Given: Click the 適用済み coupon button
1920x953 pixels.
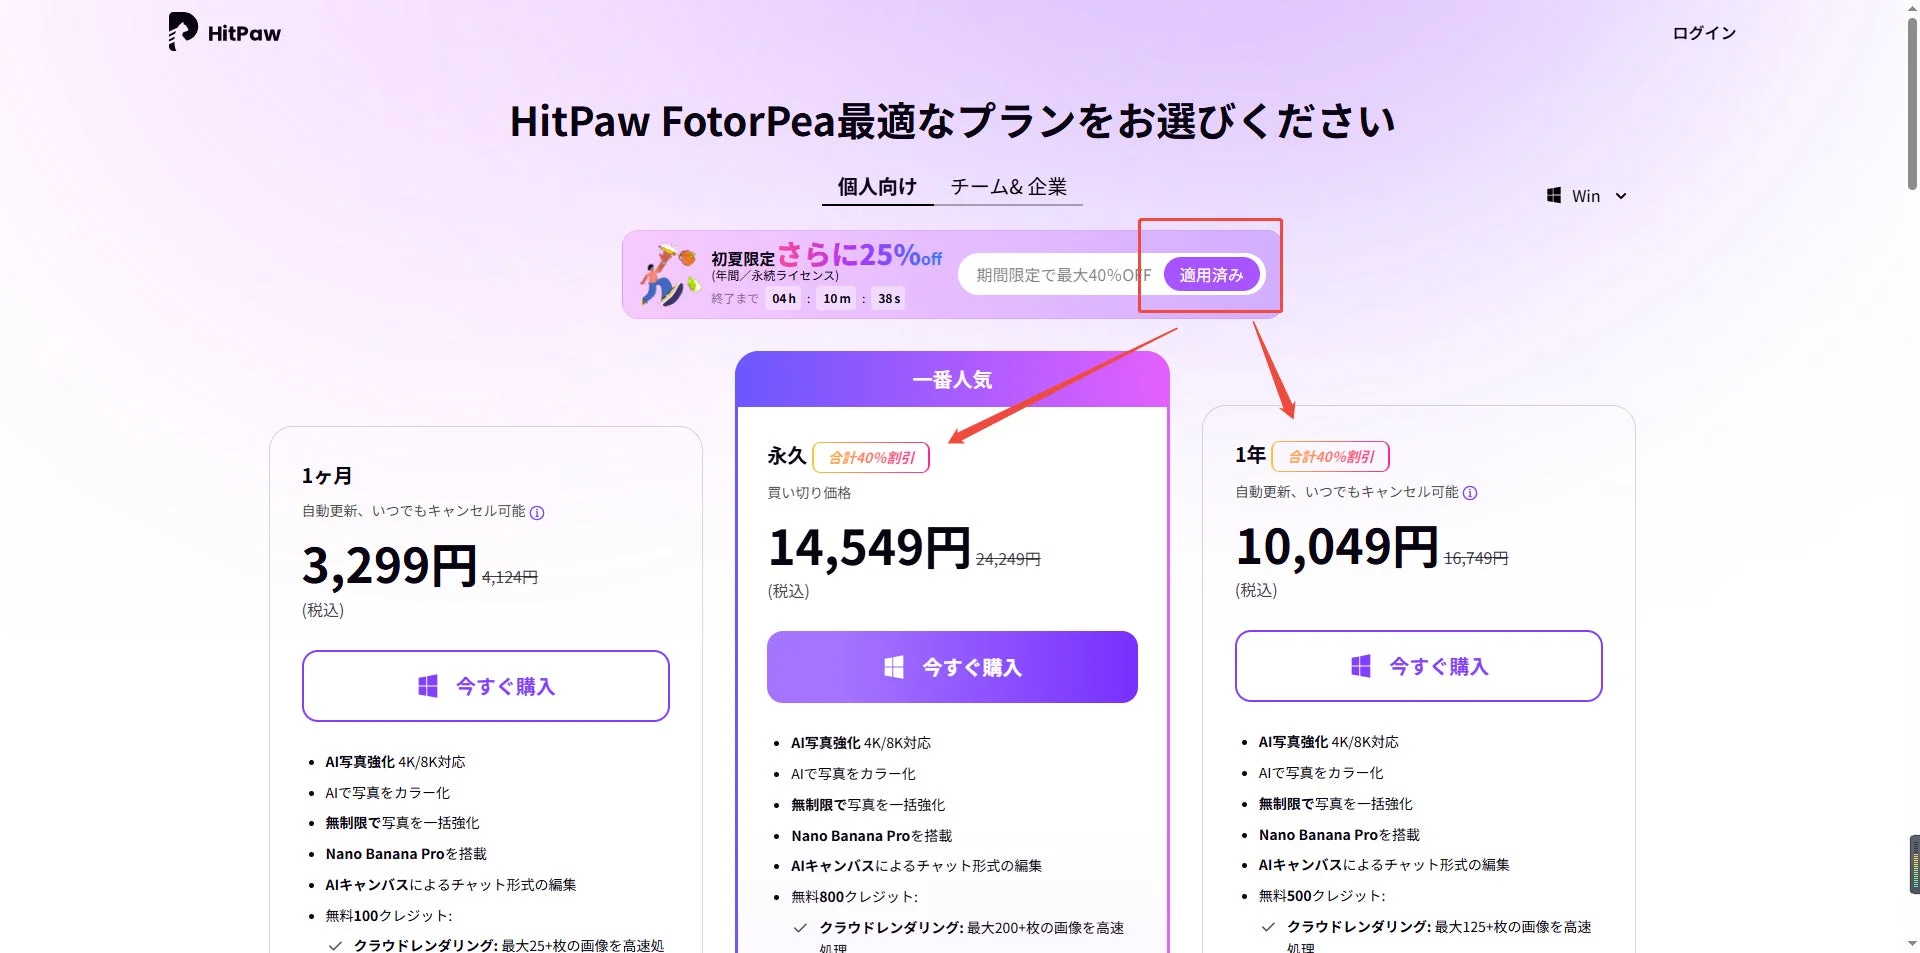Looking at the screenshot, I should [1211, 275].
